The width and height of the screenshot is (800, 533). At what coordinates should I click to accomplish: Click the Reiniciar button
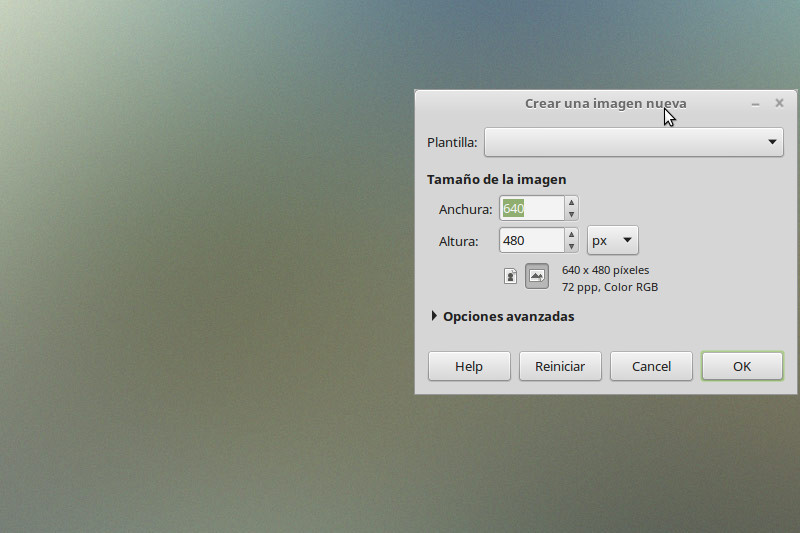[x=560, y=366]
